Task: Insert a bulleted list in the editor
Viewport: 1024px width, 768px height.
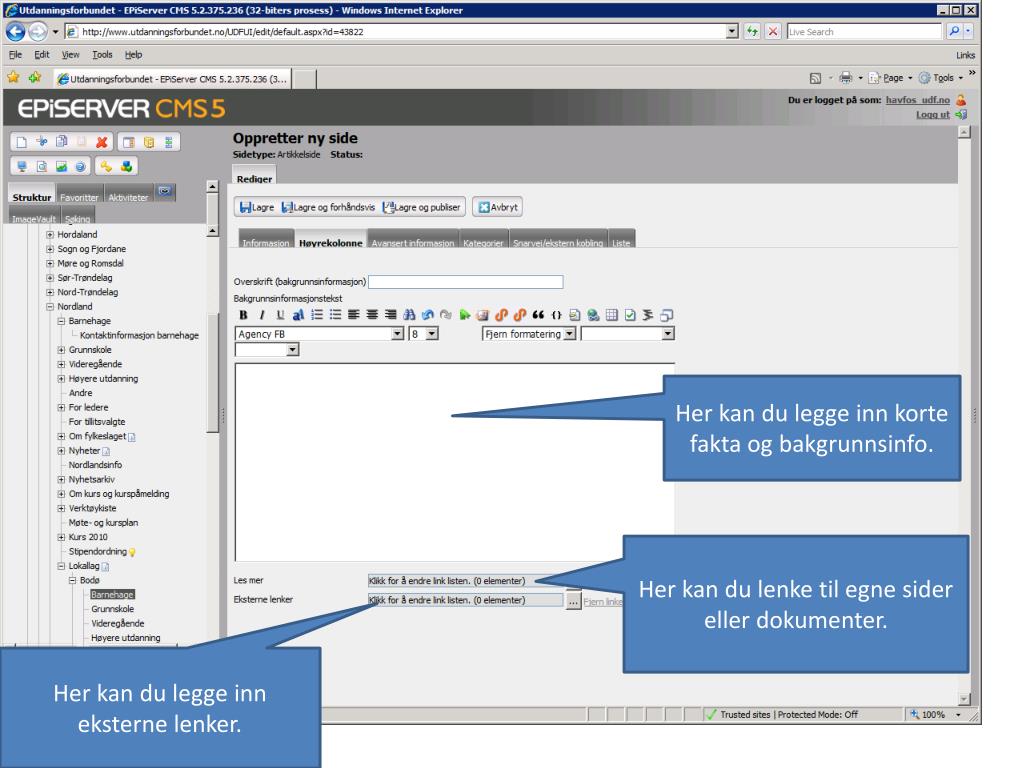Action: tap(335, 315)
